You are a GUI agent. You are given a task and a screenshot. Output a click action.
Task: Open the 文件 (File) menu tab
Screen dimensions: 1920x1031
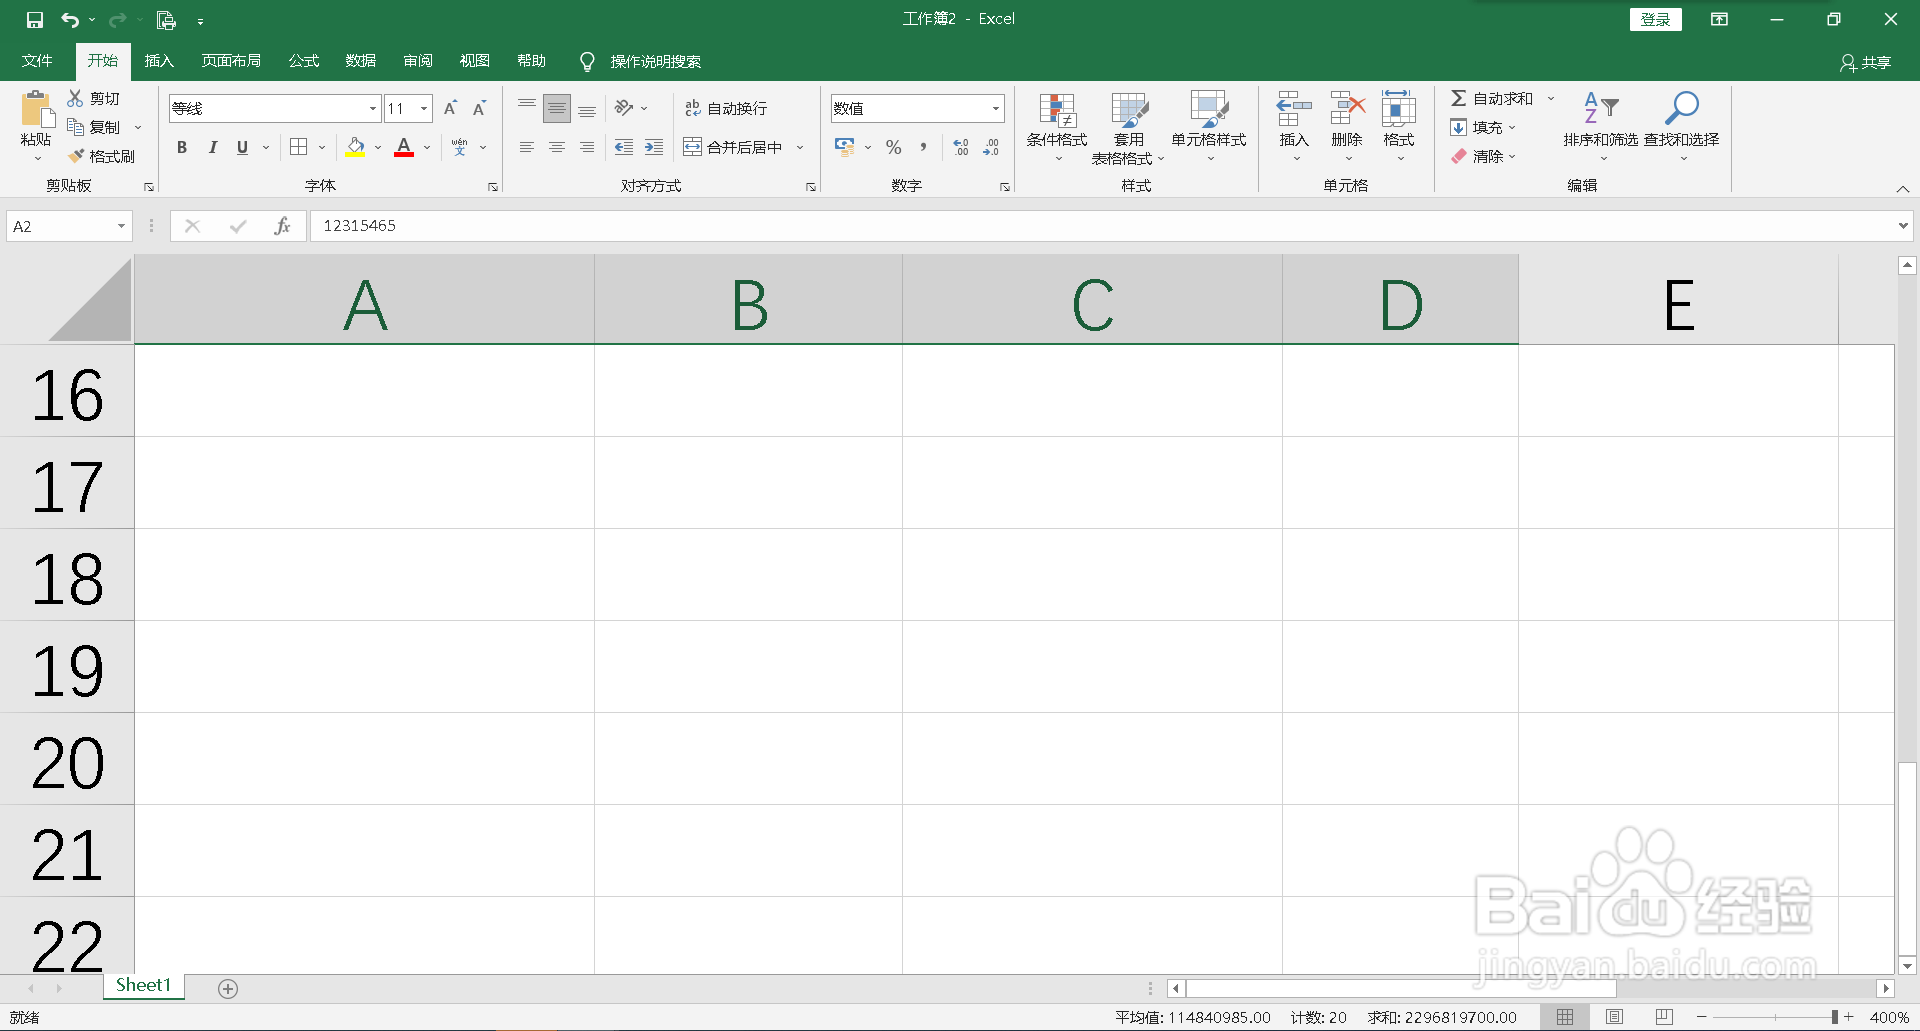tap(37, 61)
